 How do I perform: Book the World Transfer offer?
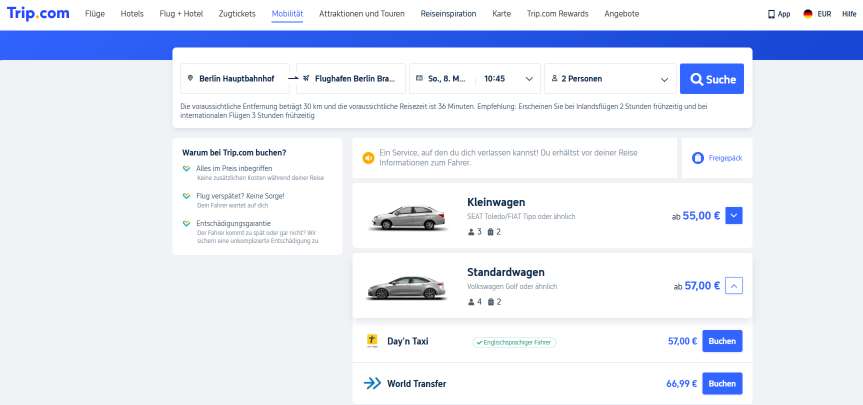722,384
